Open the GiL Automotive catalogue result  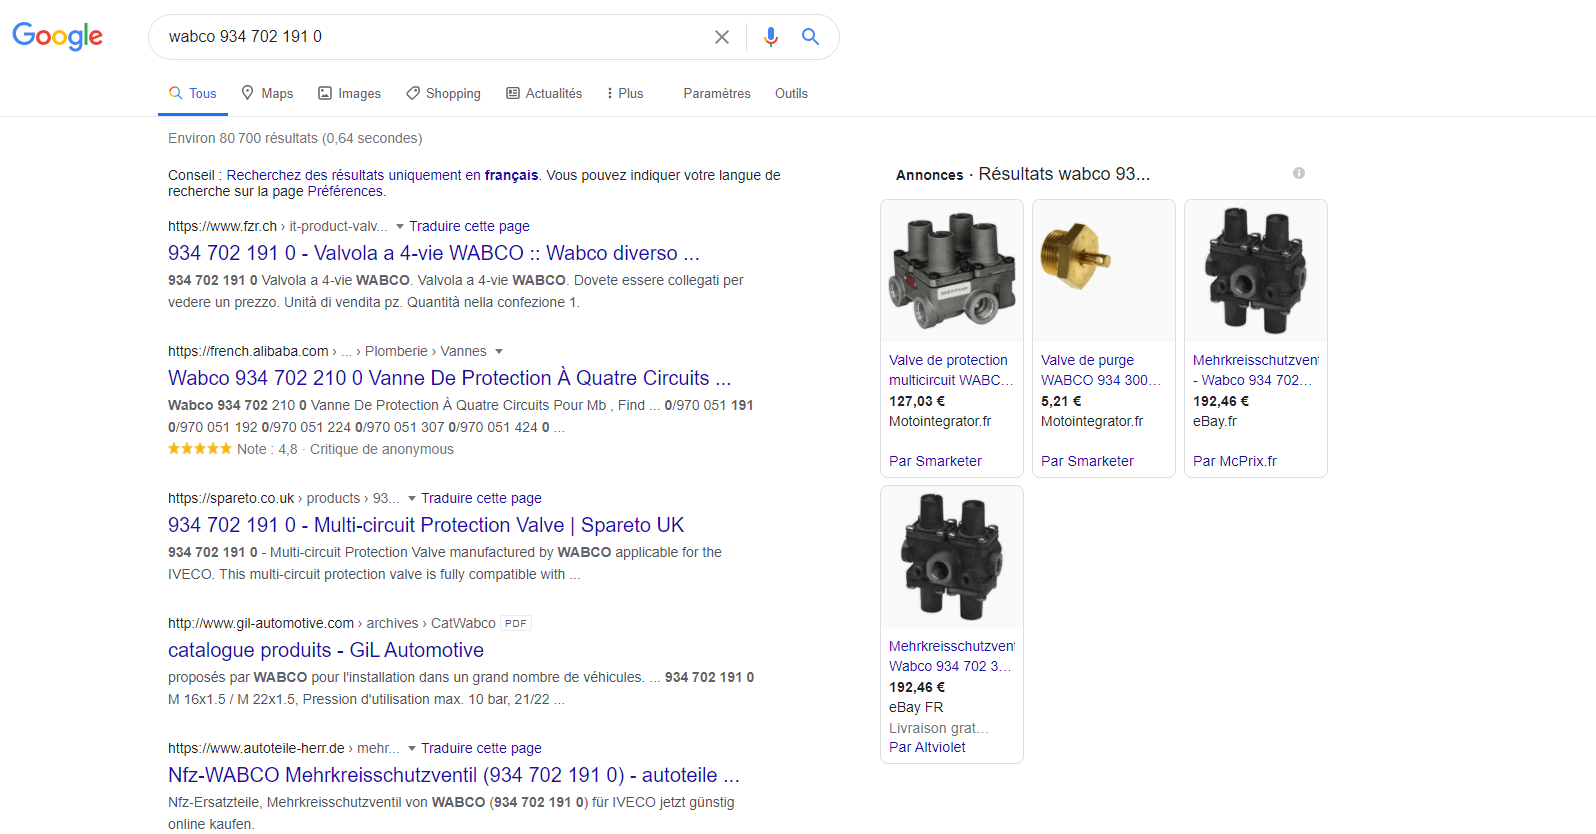[325, 650]
